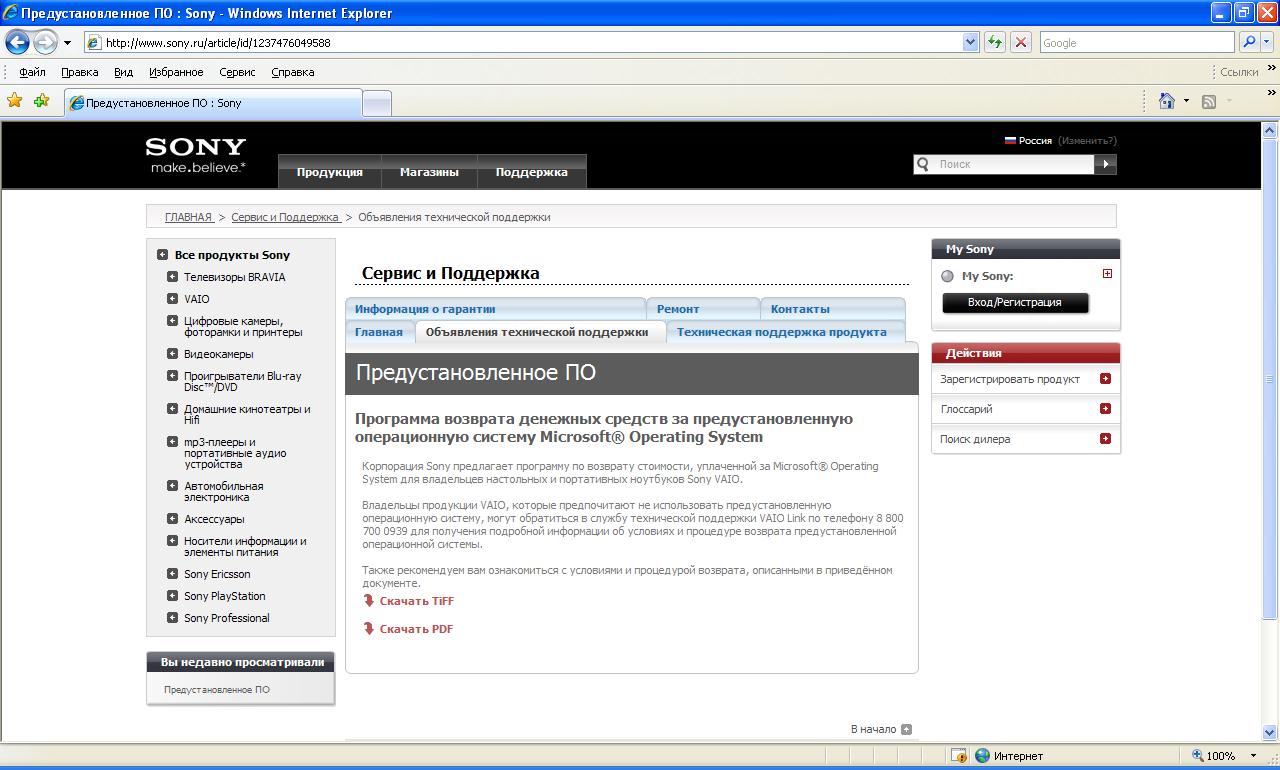Expand Цифровые камеры, фоторамки и принтеры
The width and height of the screenshot is (1280, 770).
click(173, 321)
